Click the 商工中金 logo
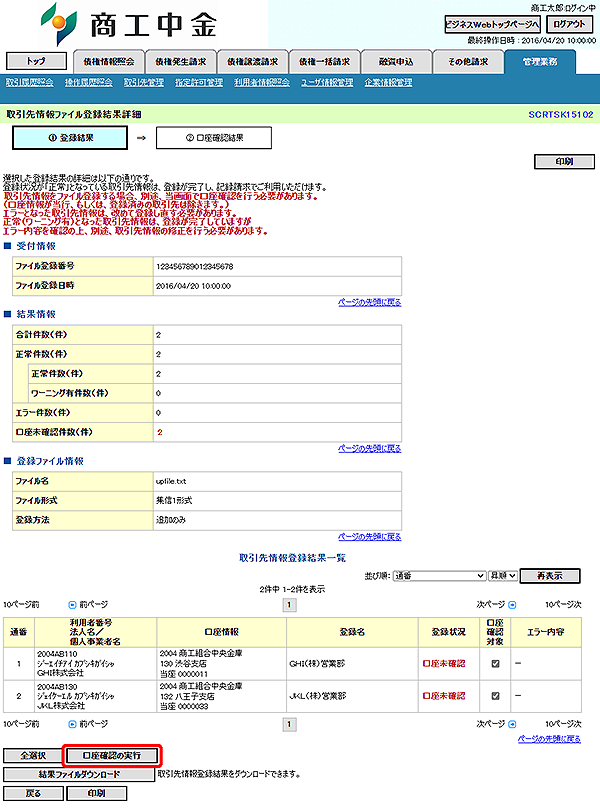This screenshot has width=600, height=809. coord(129,24)
